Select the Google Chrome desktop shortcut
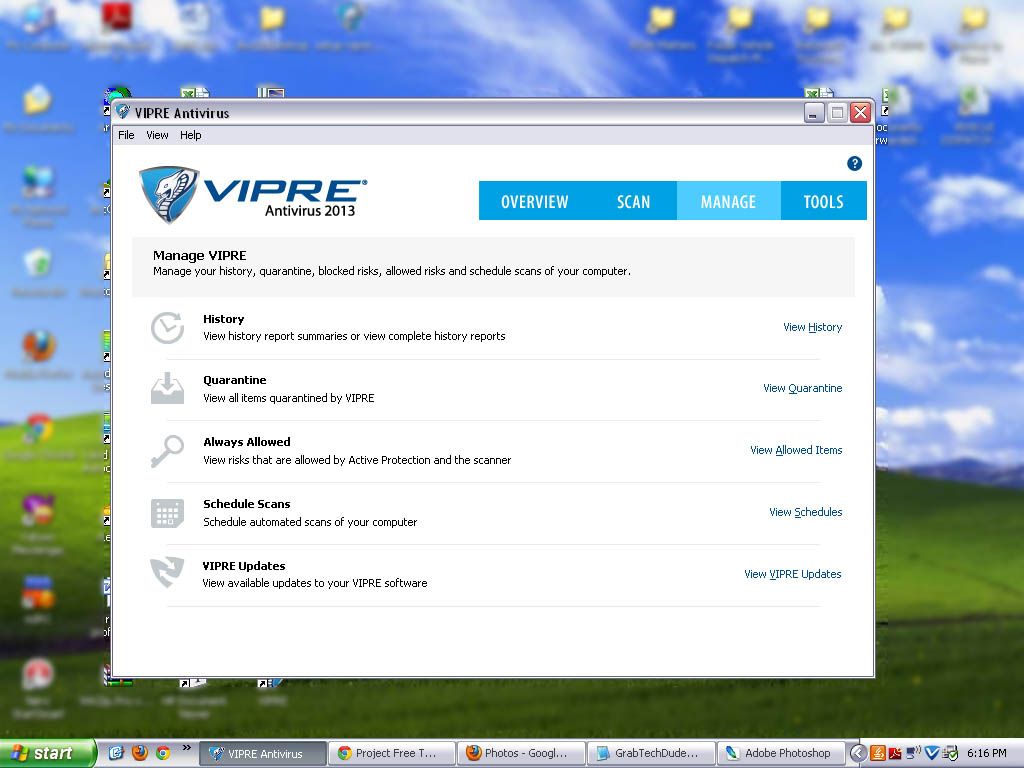Image resolution: width=1024 pixels, height=768 pixels. (39, 436)
